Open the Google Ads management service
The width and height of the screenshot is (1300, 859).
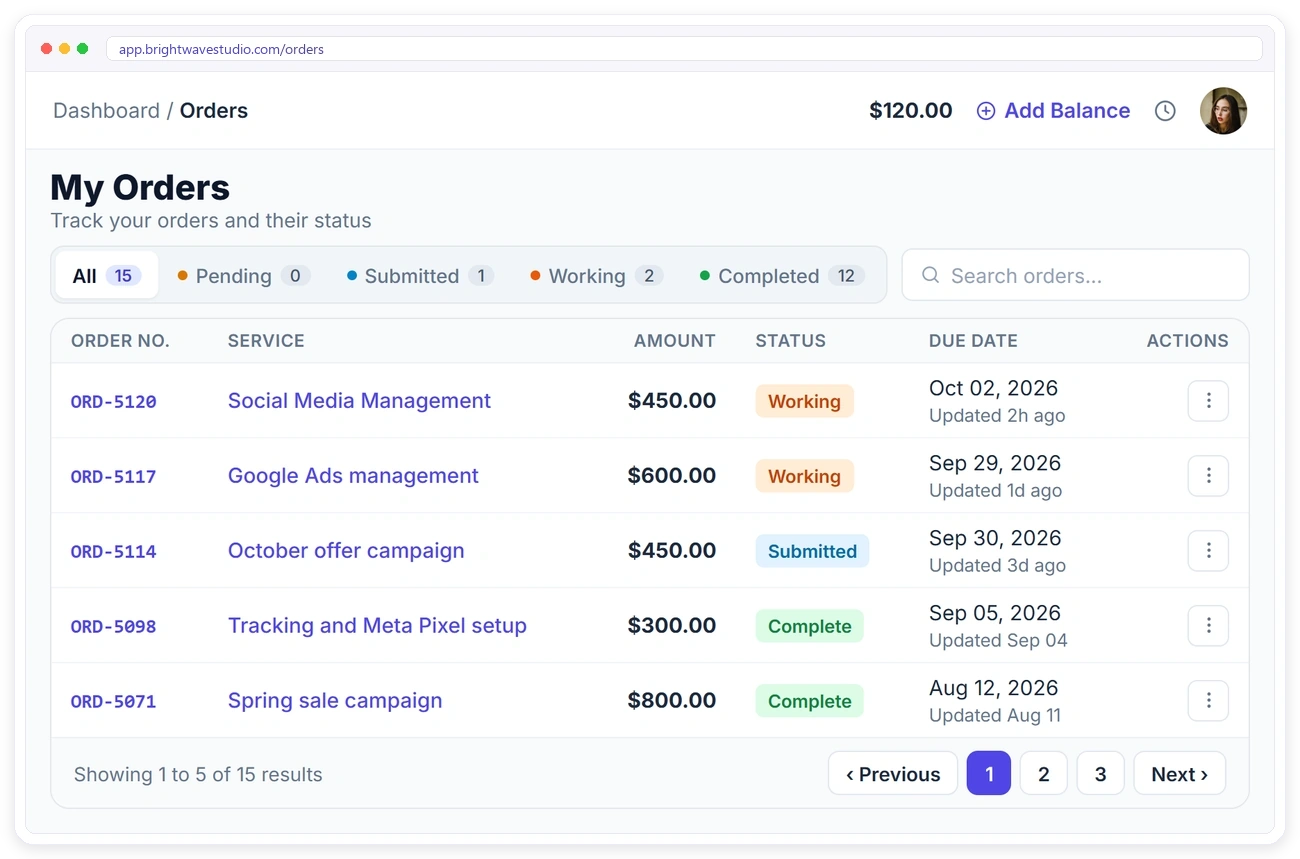coord(353,476)
